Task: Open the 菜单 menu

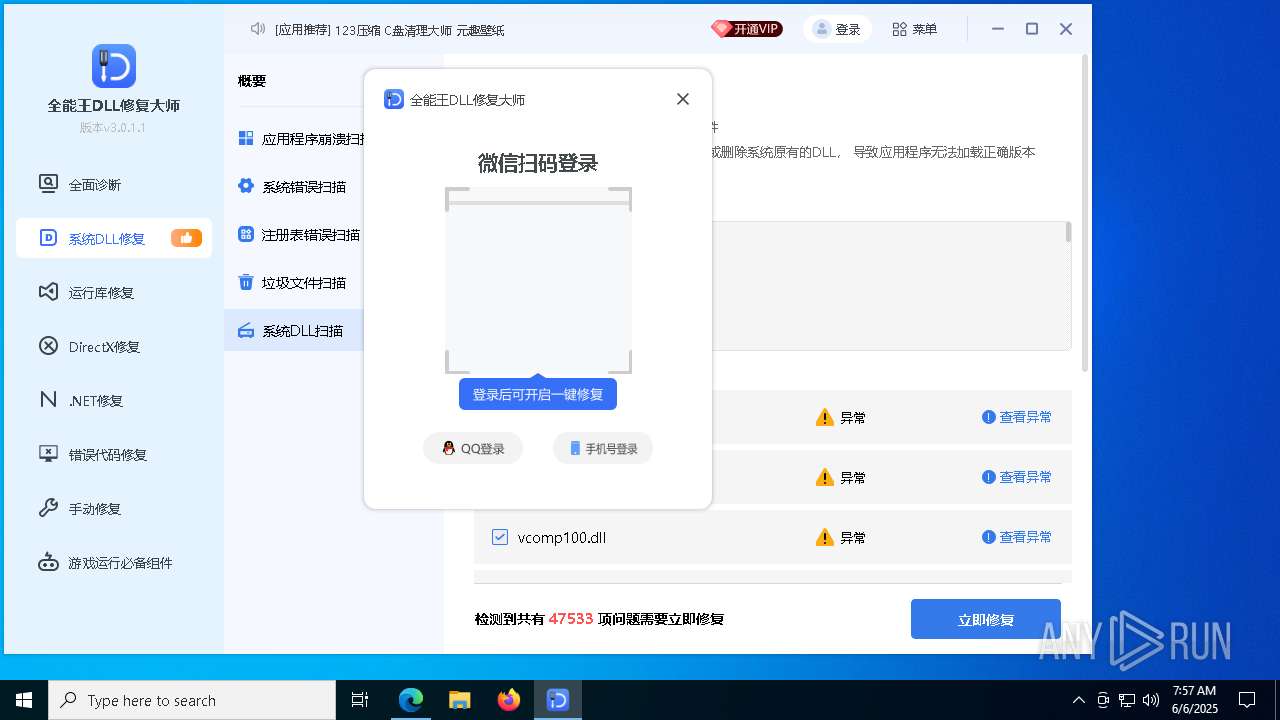Action: (x=914, y=29)
